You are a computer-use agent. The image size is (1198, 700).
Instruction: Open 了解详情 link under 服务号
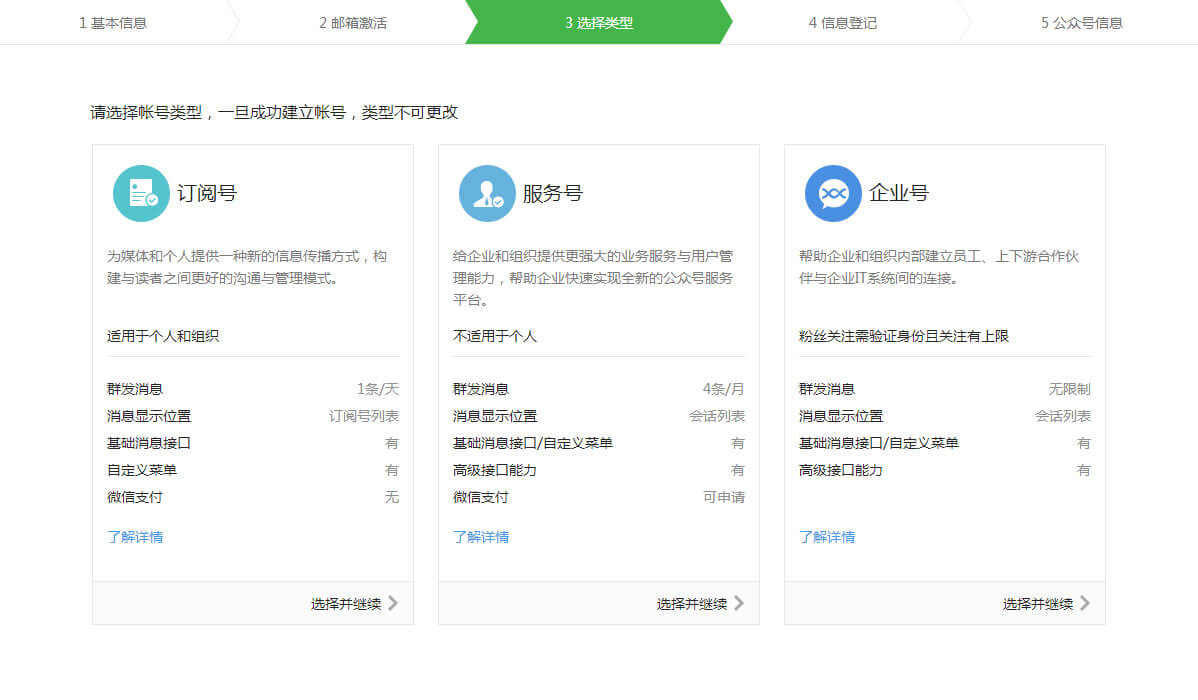coord(481,537)
